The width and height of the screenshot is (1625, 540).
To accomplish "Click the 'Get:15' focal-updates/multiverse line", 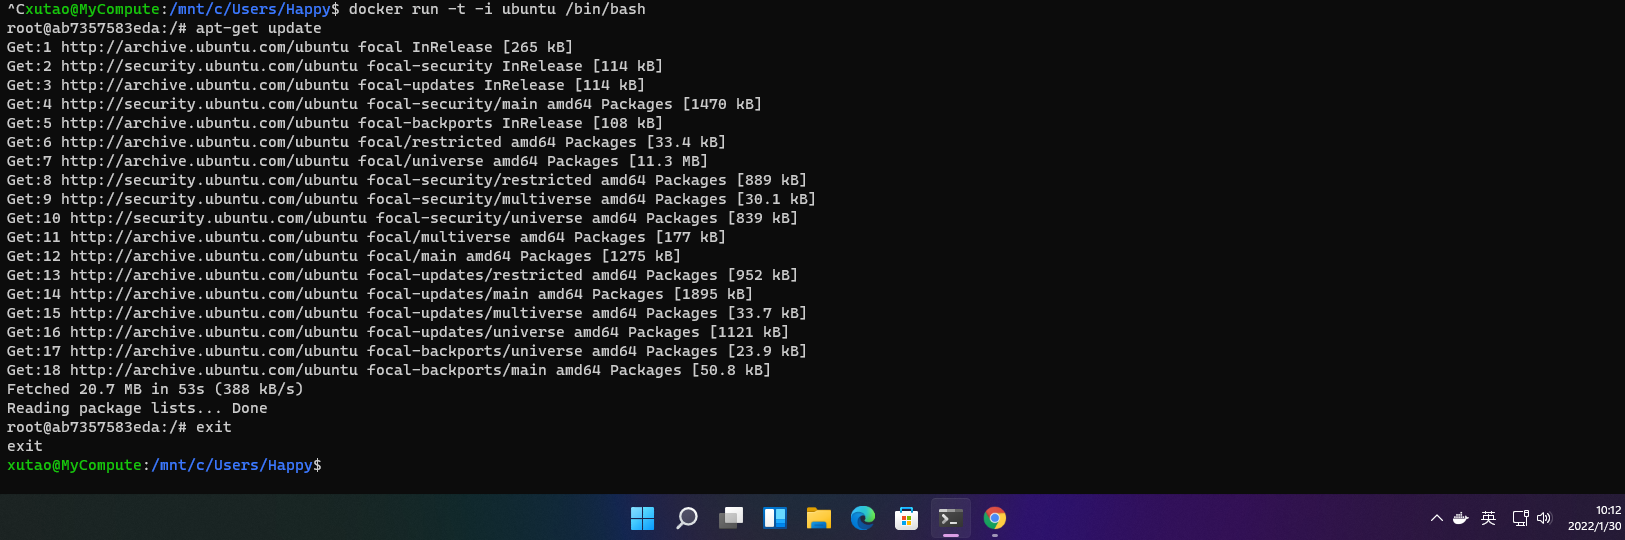I will point(407,313).
